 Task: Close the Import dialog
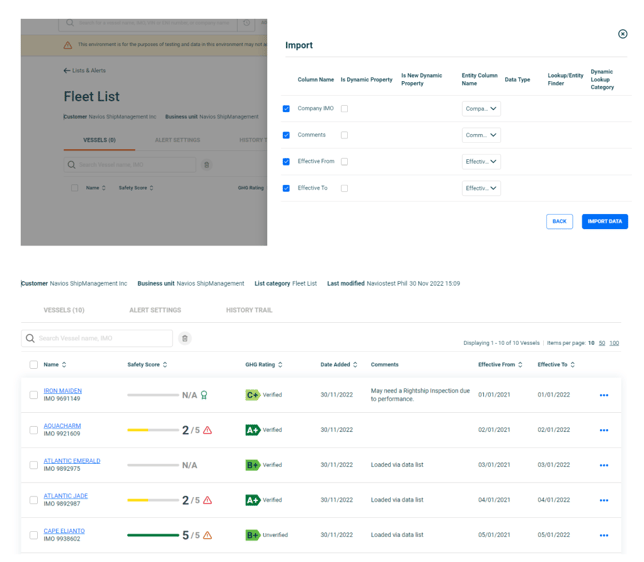[x=622, y=34]
